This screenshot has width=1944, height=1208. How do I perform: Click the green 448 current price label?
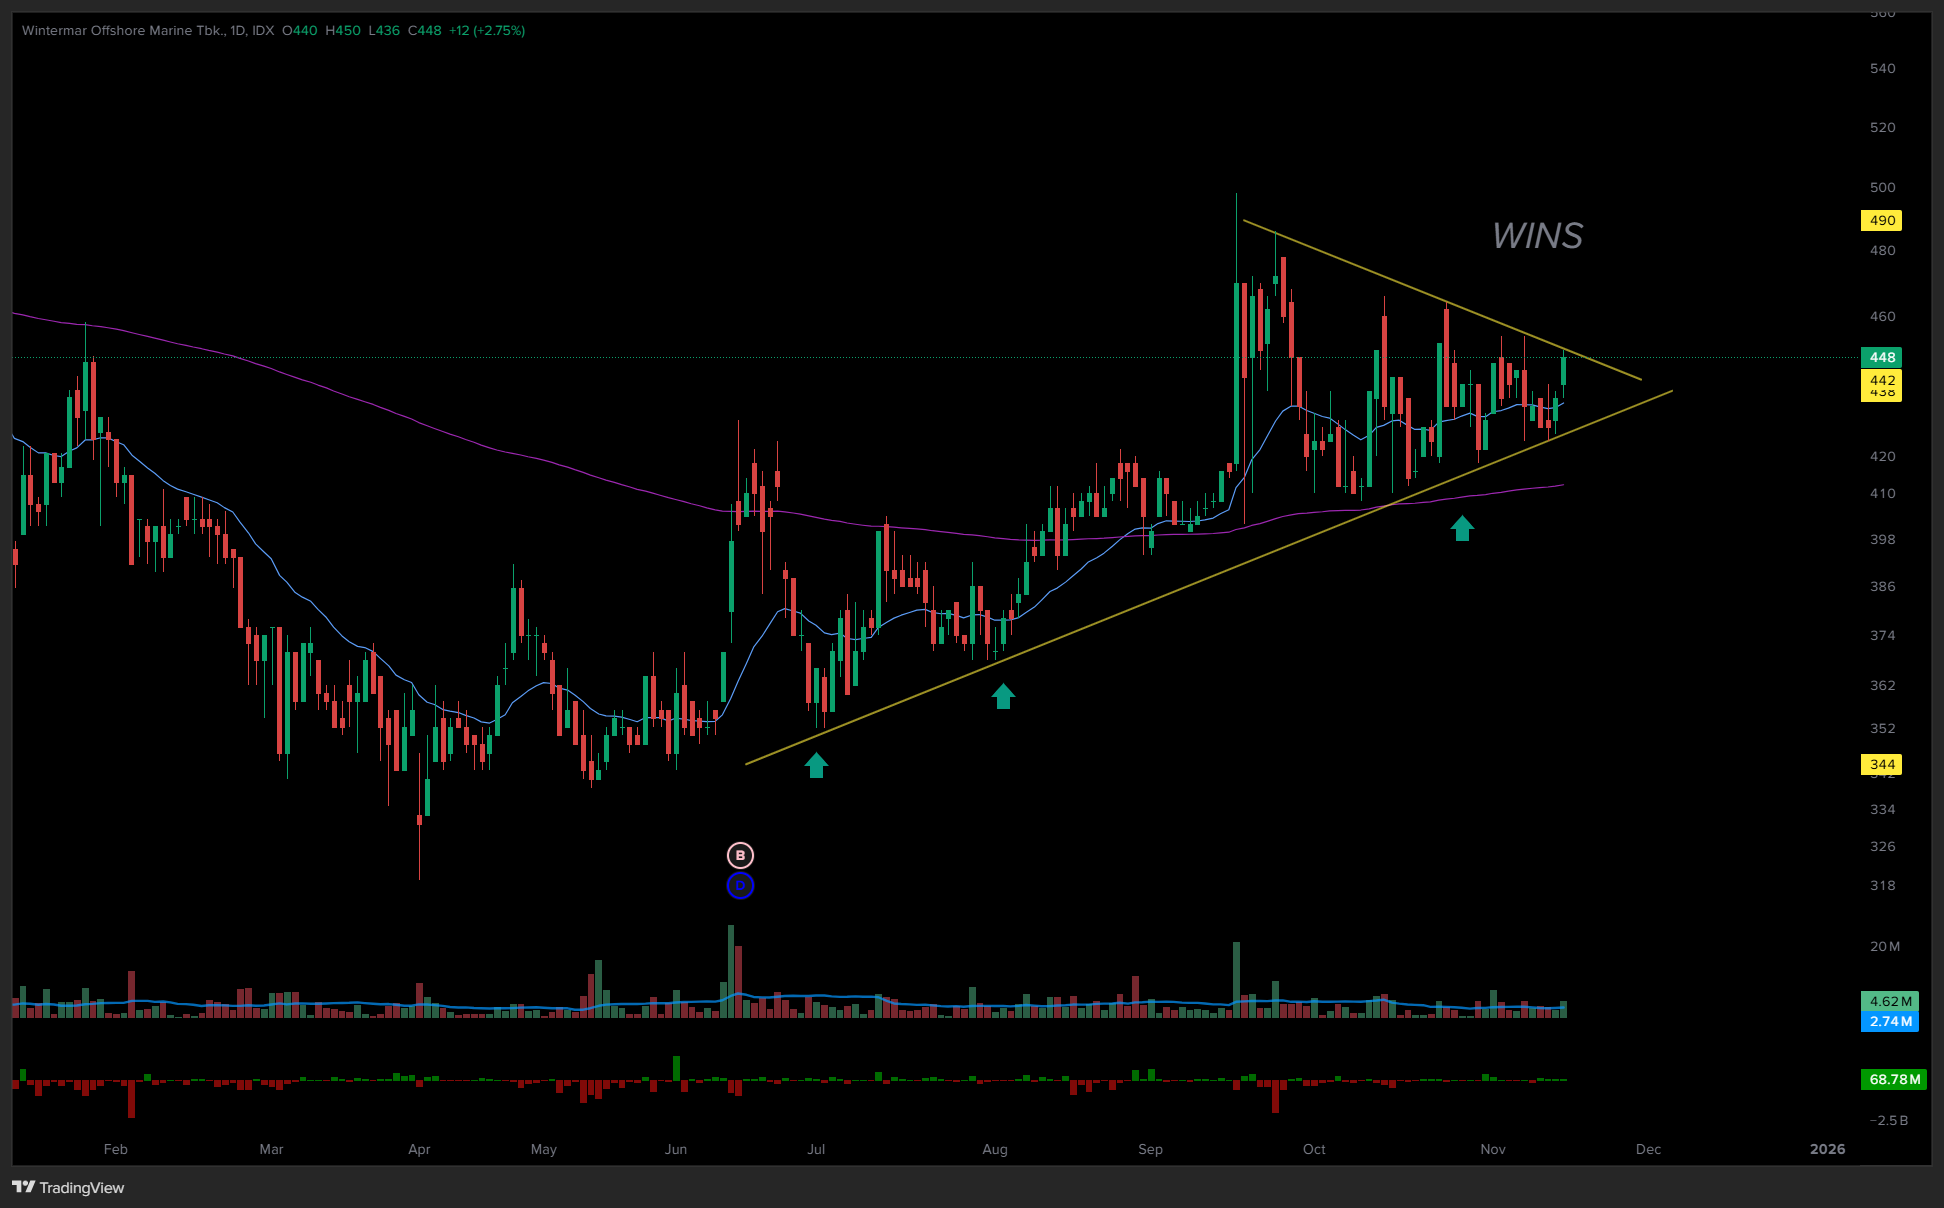tap(1881, 357)
